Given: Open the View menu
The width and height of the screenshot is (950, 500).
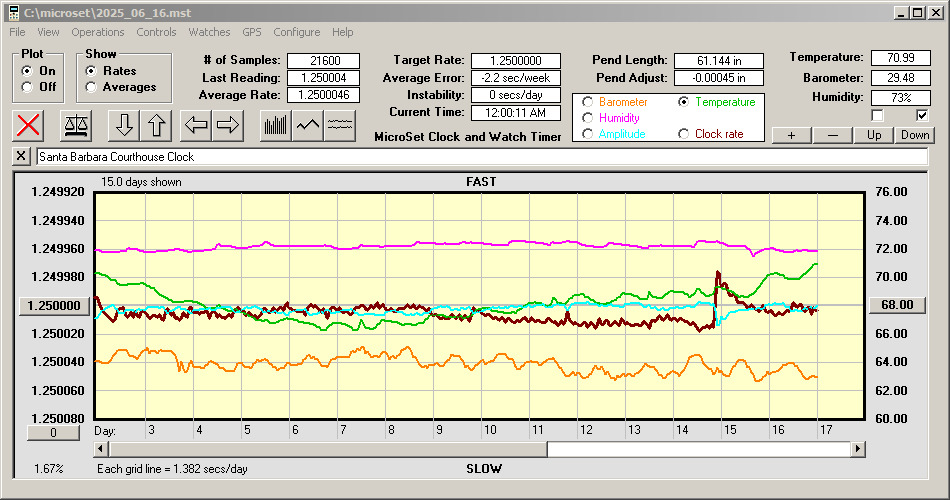Looking at the screenshot, I should click(x=48, y=32).
